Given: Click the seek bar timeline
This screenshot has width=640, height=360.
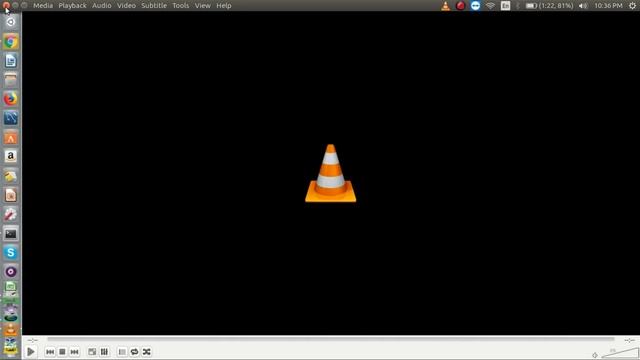Looking at the screenshot, I should [331, 339].
